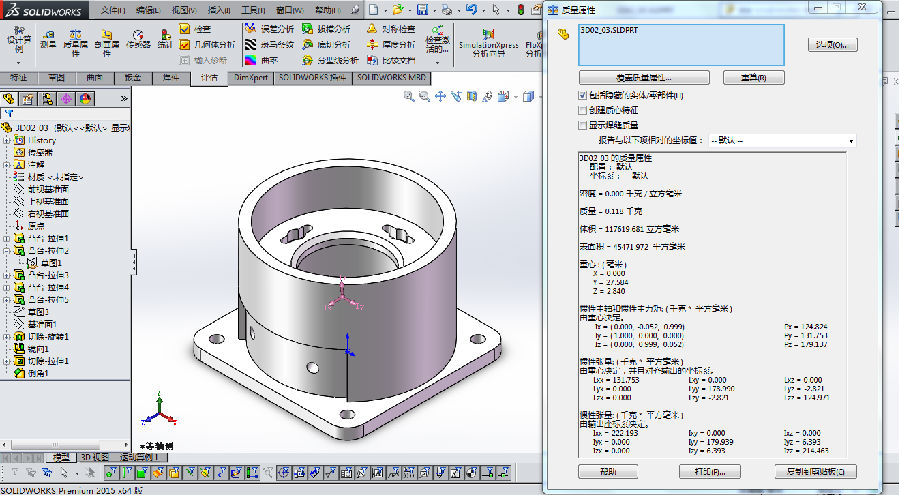Click the Options button in dialog
Viewport: 899px width, 495px height.
(x=831, y=45)
